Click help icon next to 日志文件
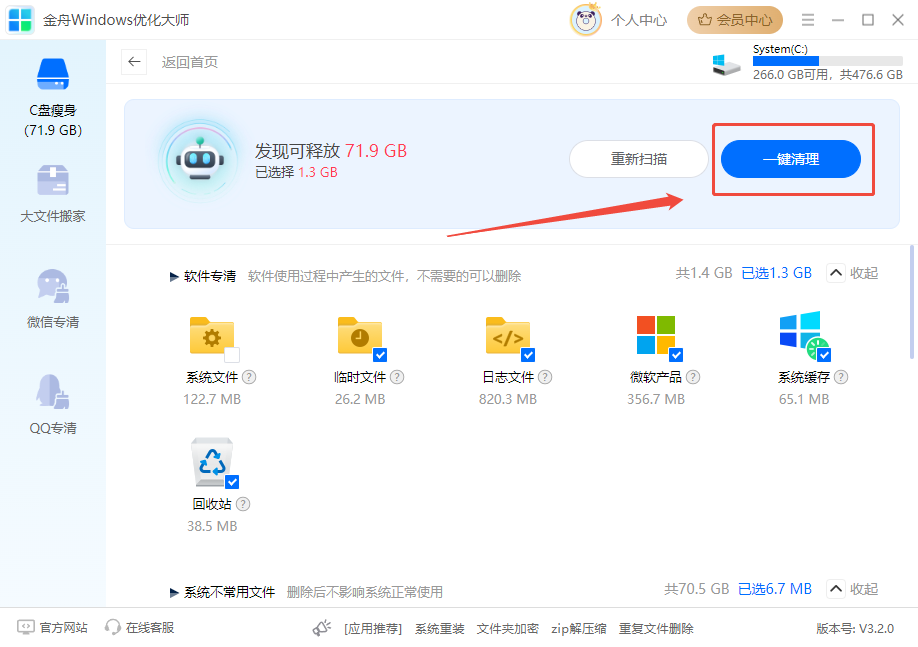Viewport: 918px width, 647px height. pos(545,377)
